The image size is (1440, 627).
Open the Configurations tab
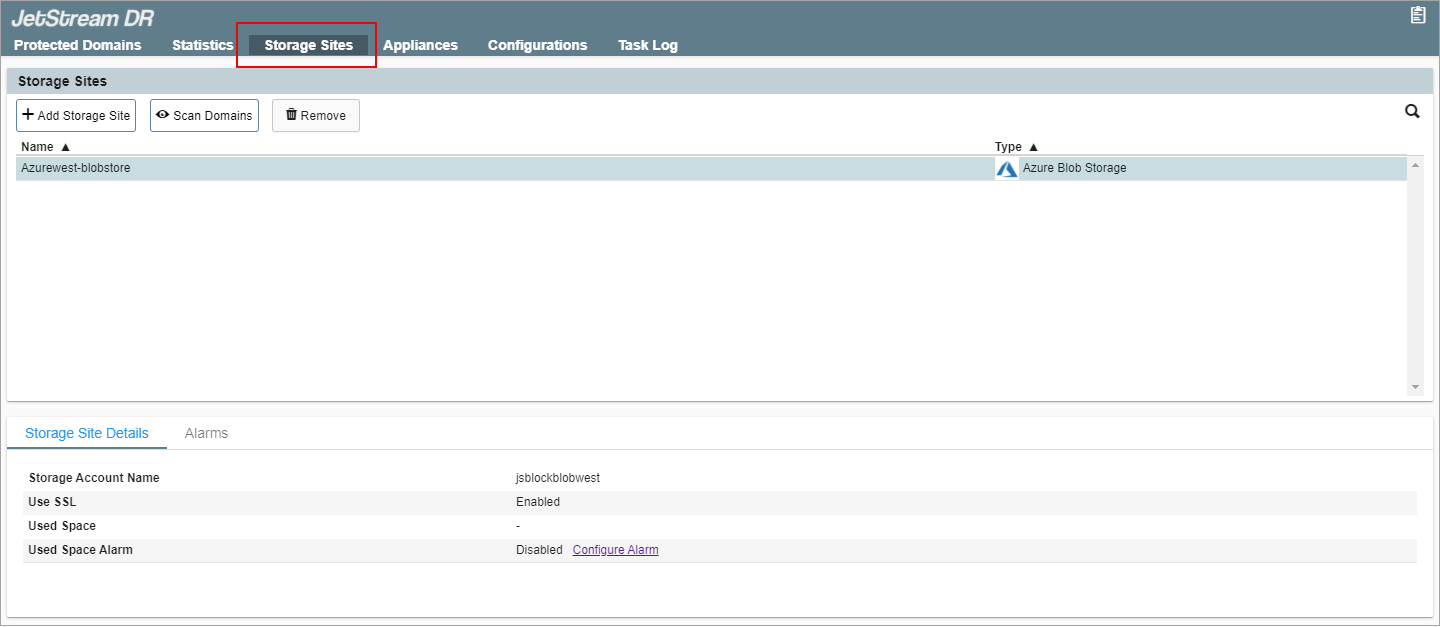(537, 45)
